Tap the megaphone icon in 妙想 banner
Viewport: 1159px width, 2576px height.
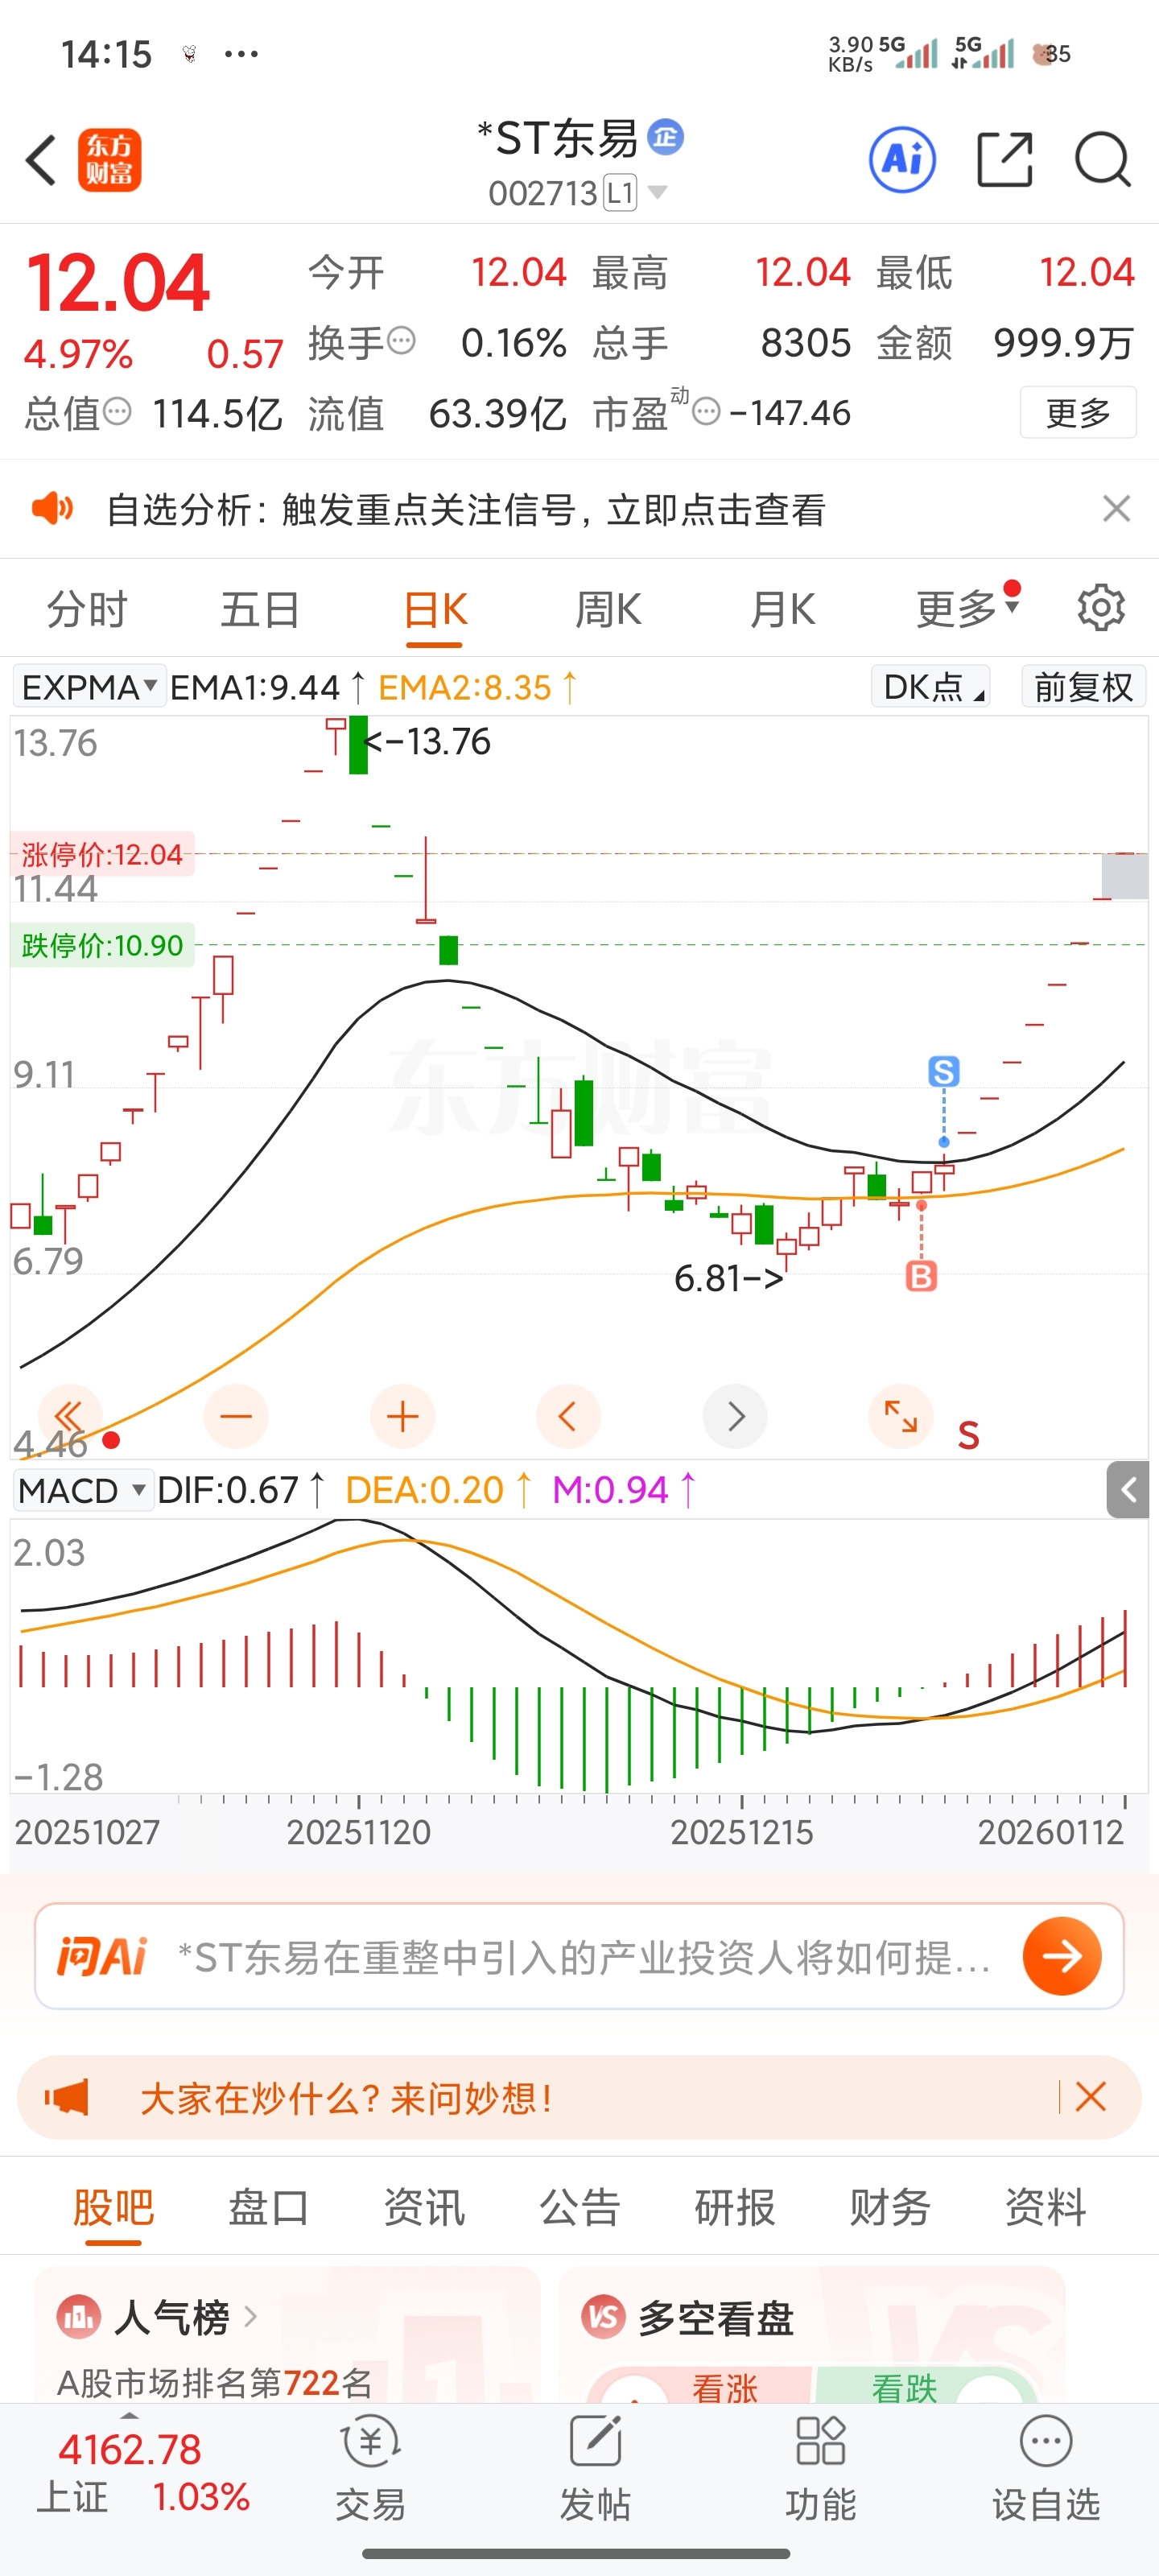point(67,2097)
